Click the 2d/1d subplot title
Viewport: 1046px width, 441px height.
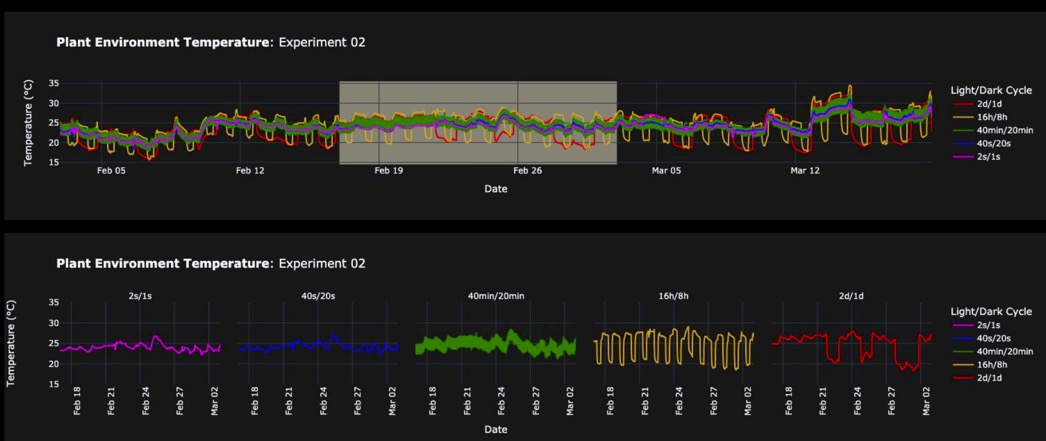click(851, 294)
